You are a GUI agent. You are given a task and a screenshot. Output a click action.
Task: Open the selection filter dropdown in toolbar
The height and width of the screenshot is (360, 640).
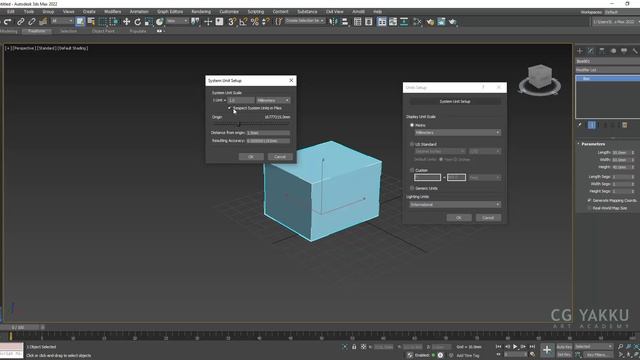[62, 21]
